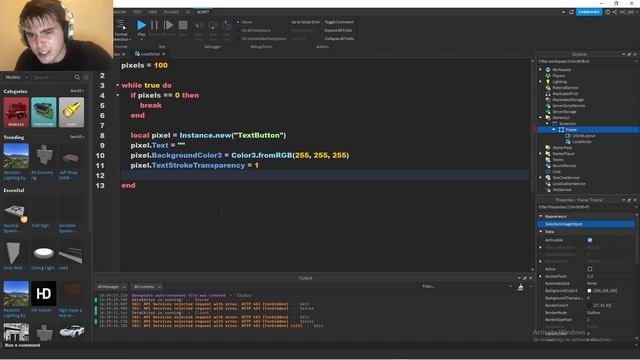Click the Step Into debugger icon
The image size is (640, 360).
point(199,26)
